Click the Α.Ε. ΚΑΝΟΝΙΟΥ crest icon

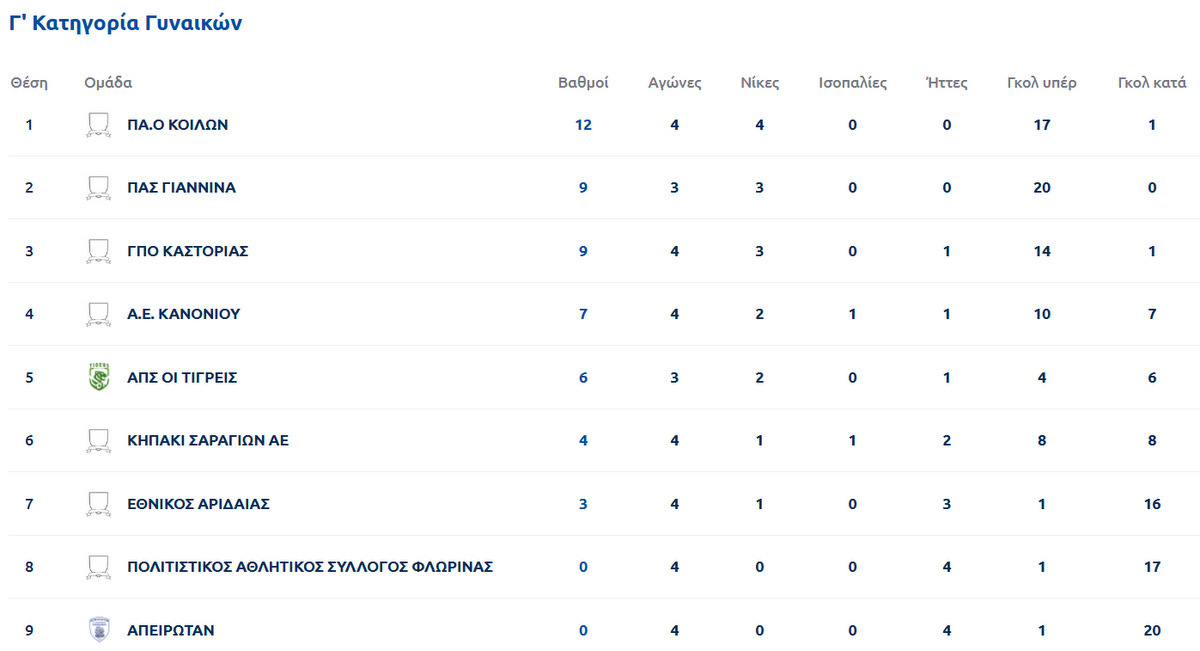[x=98, y=314]
